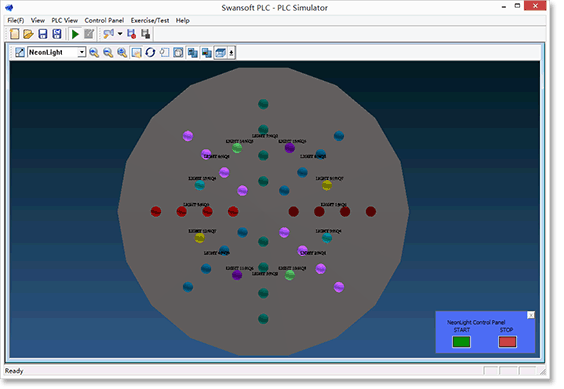Click the green START button

461,342
